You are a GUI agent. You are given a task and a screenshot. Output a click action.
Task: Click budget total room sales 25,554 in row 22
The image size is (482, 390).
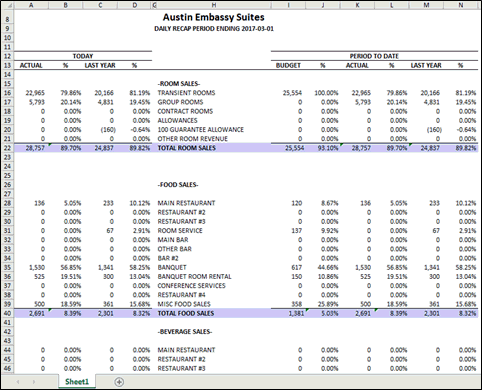click(295, 148)
